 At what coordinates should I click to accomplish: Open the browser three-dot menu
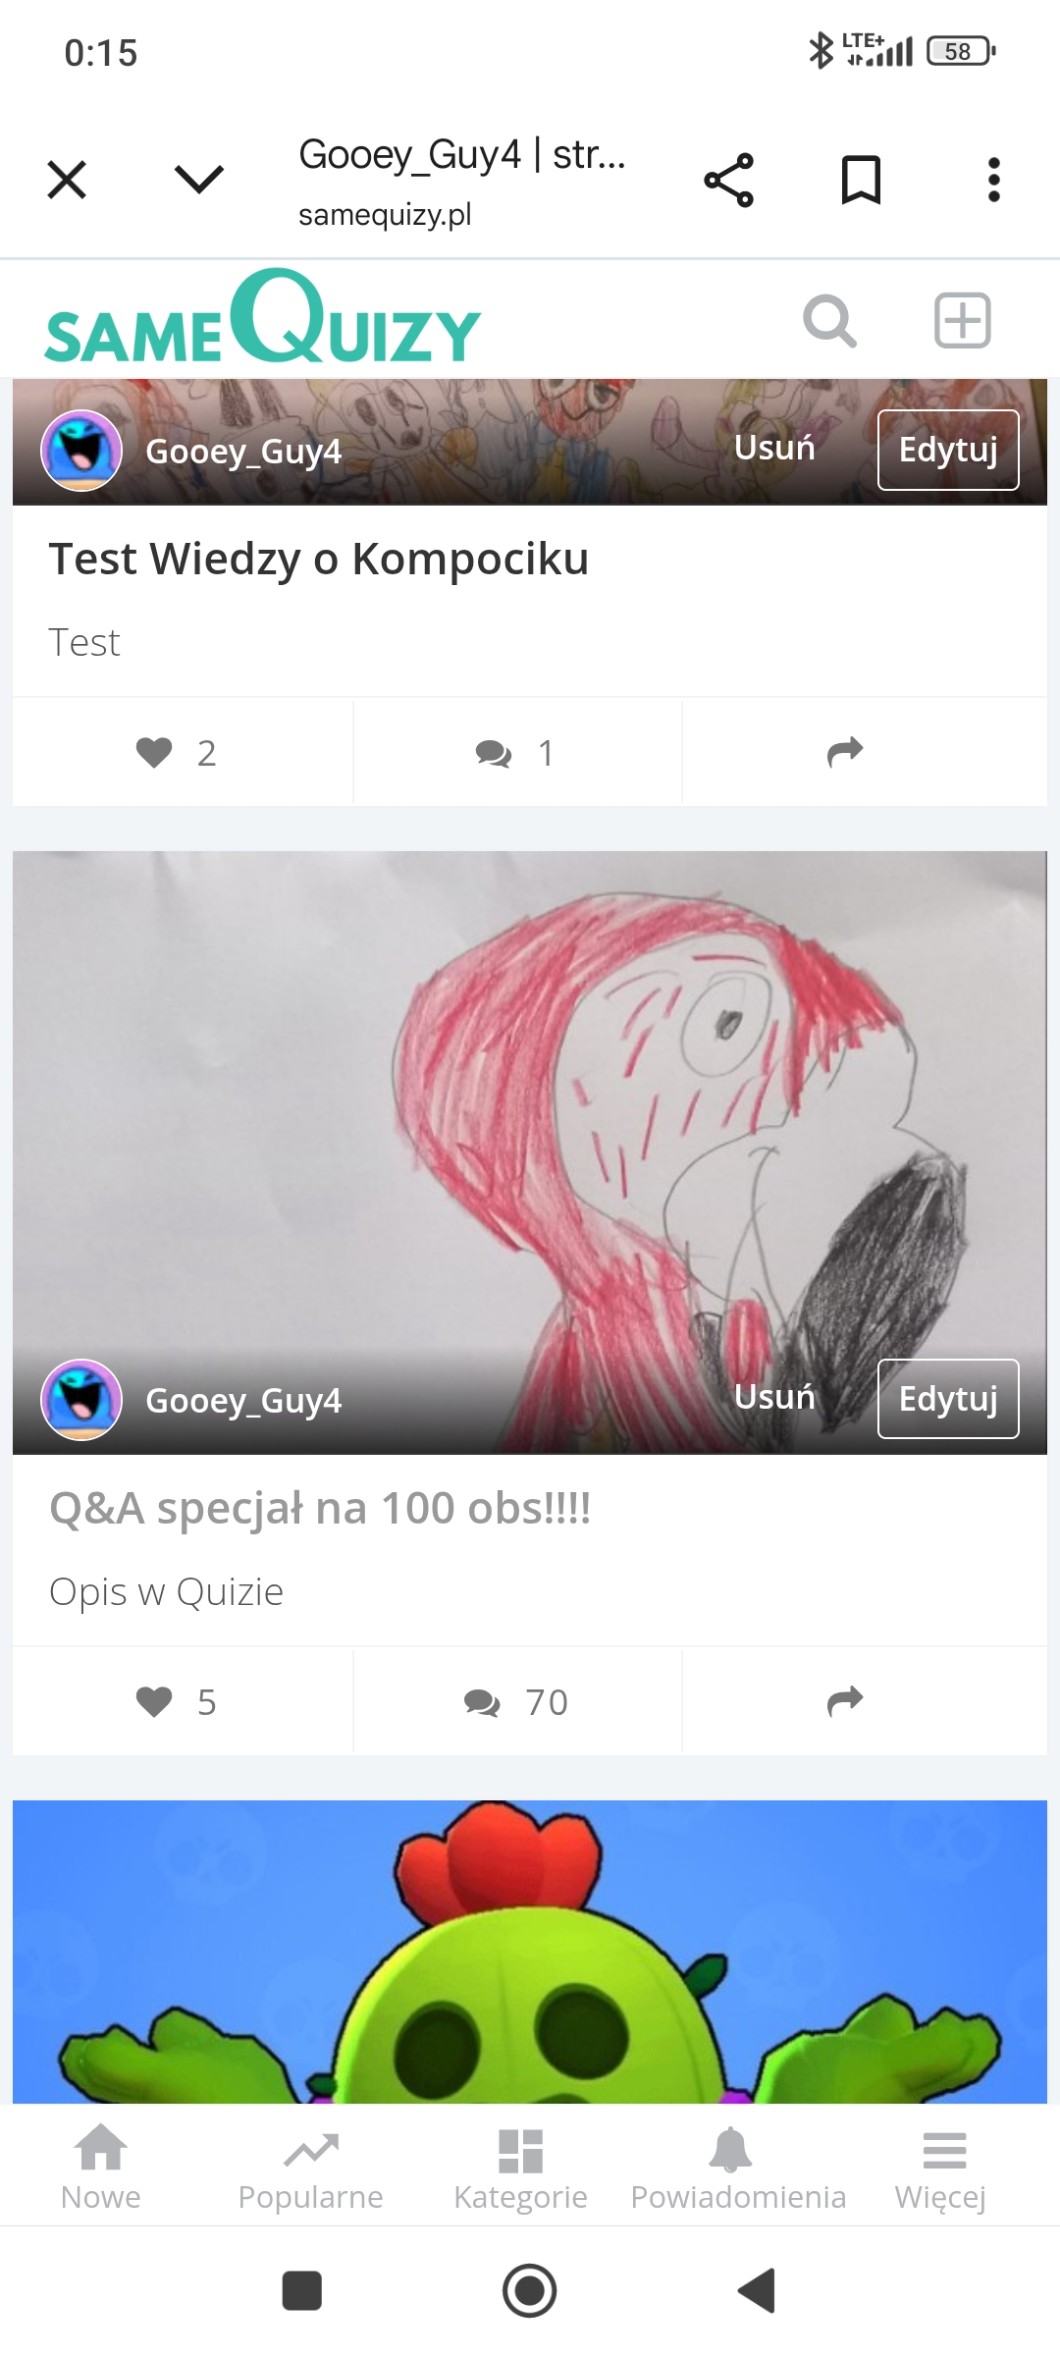993,181
